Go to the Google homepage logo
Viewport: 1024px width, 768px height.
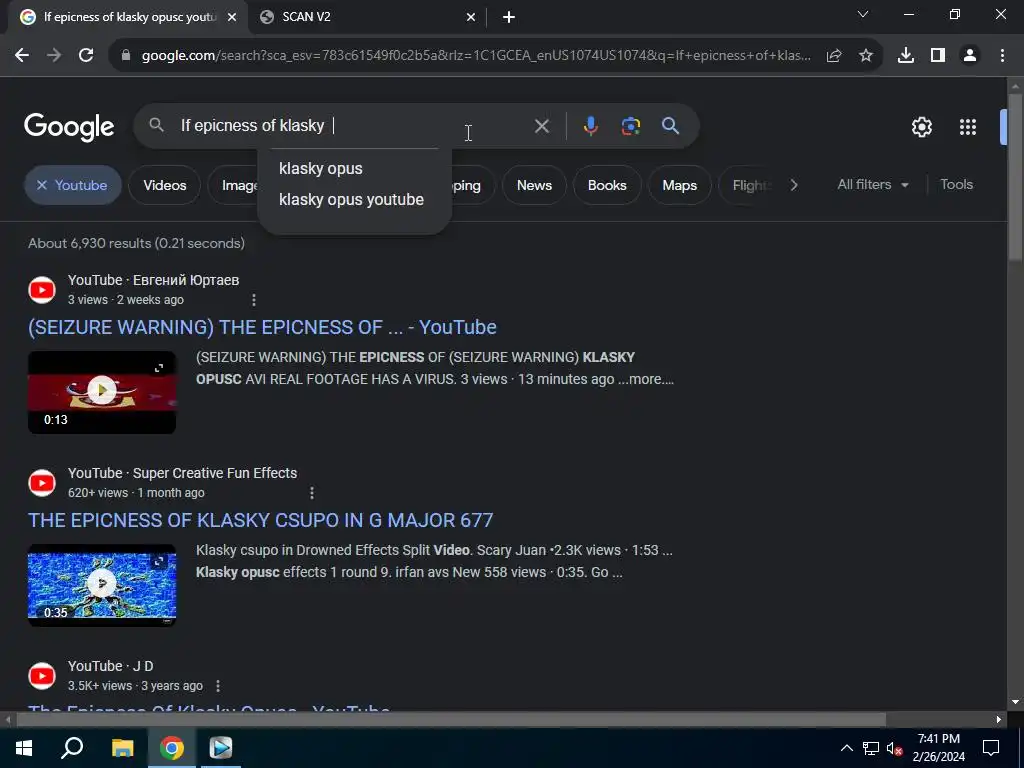[x=69, y=127]
